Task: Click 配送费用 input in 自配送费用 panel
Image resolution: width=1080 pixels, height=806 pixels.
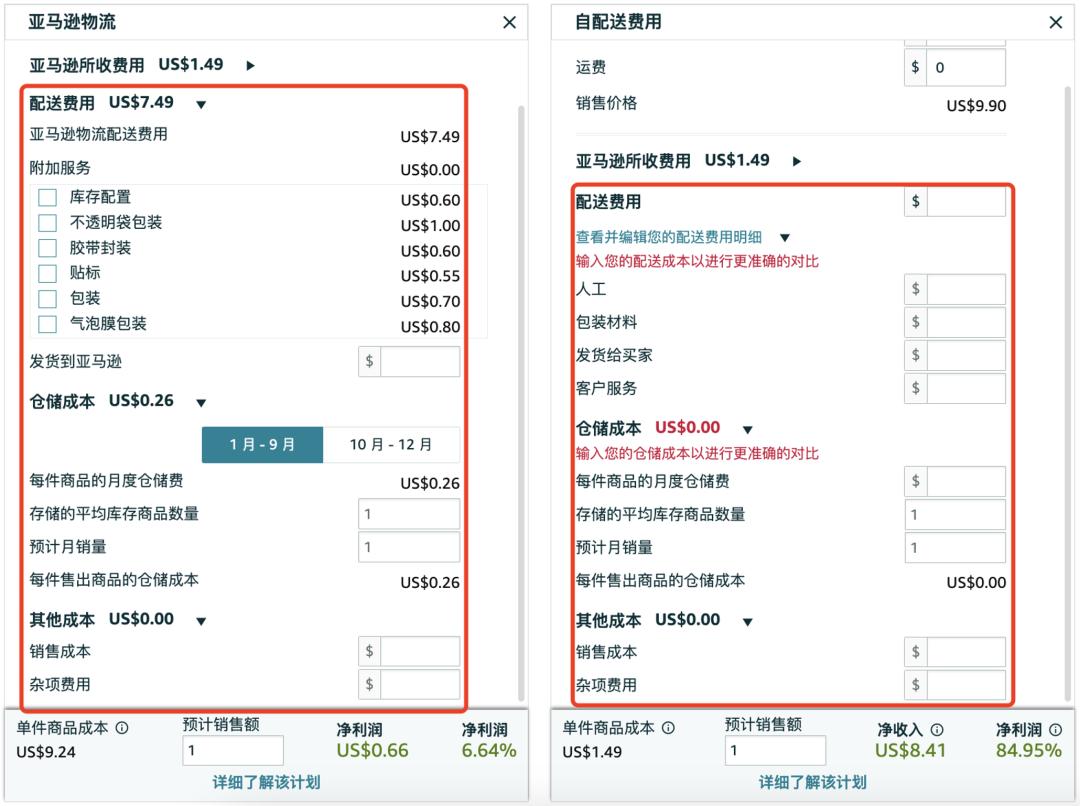Action: pos(966,201)
